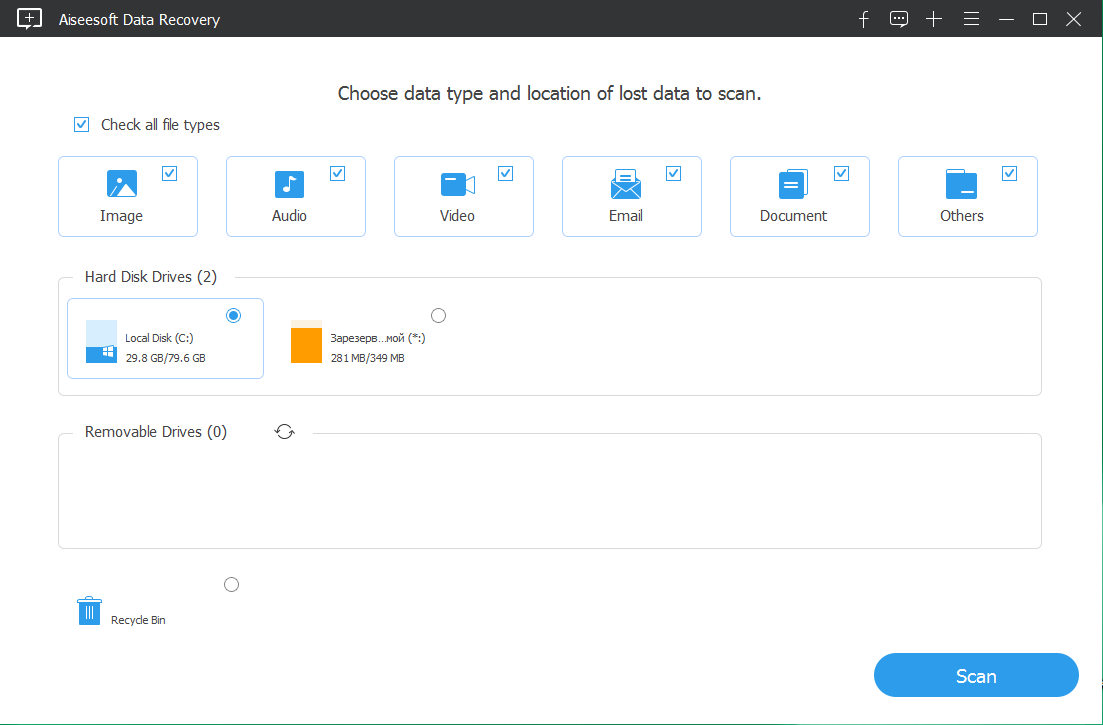
Task: Select the radio button for the Зарезерв drive
Action: (x=438, y=314)
